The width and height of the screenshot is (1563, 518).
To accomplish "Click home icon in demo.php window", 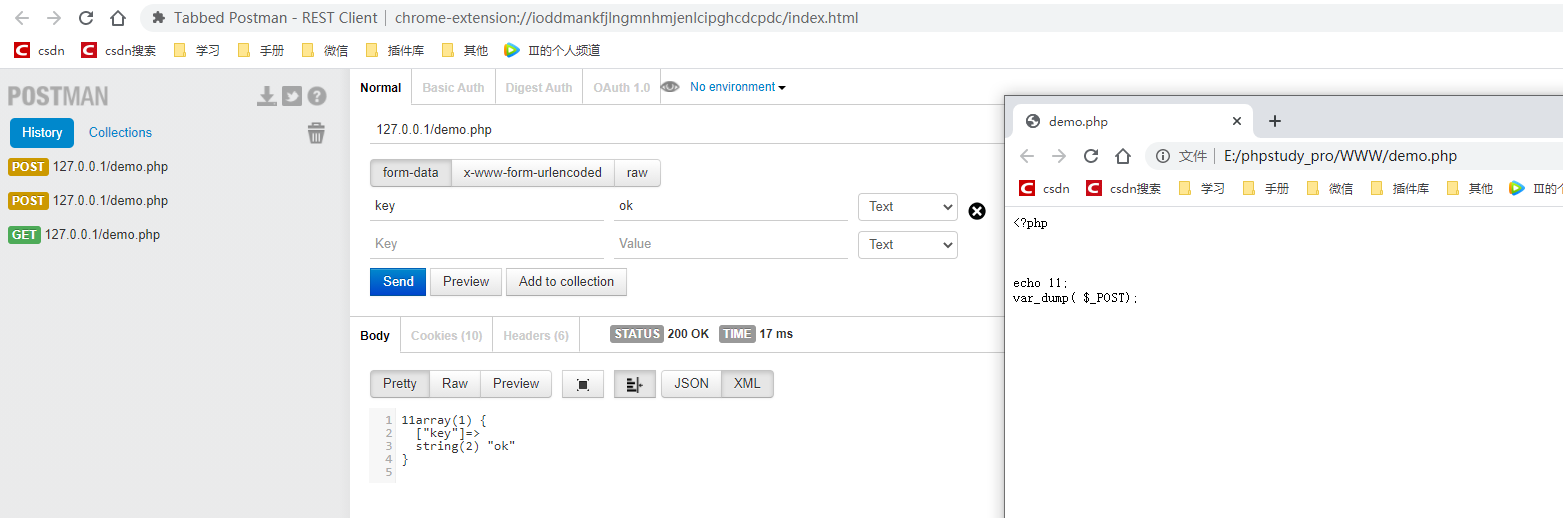I will (x=1123, y=156).
